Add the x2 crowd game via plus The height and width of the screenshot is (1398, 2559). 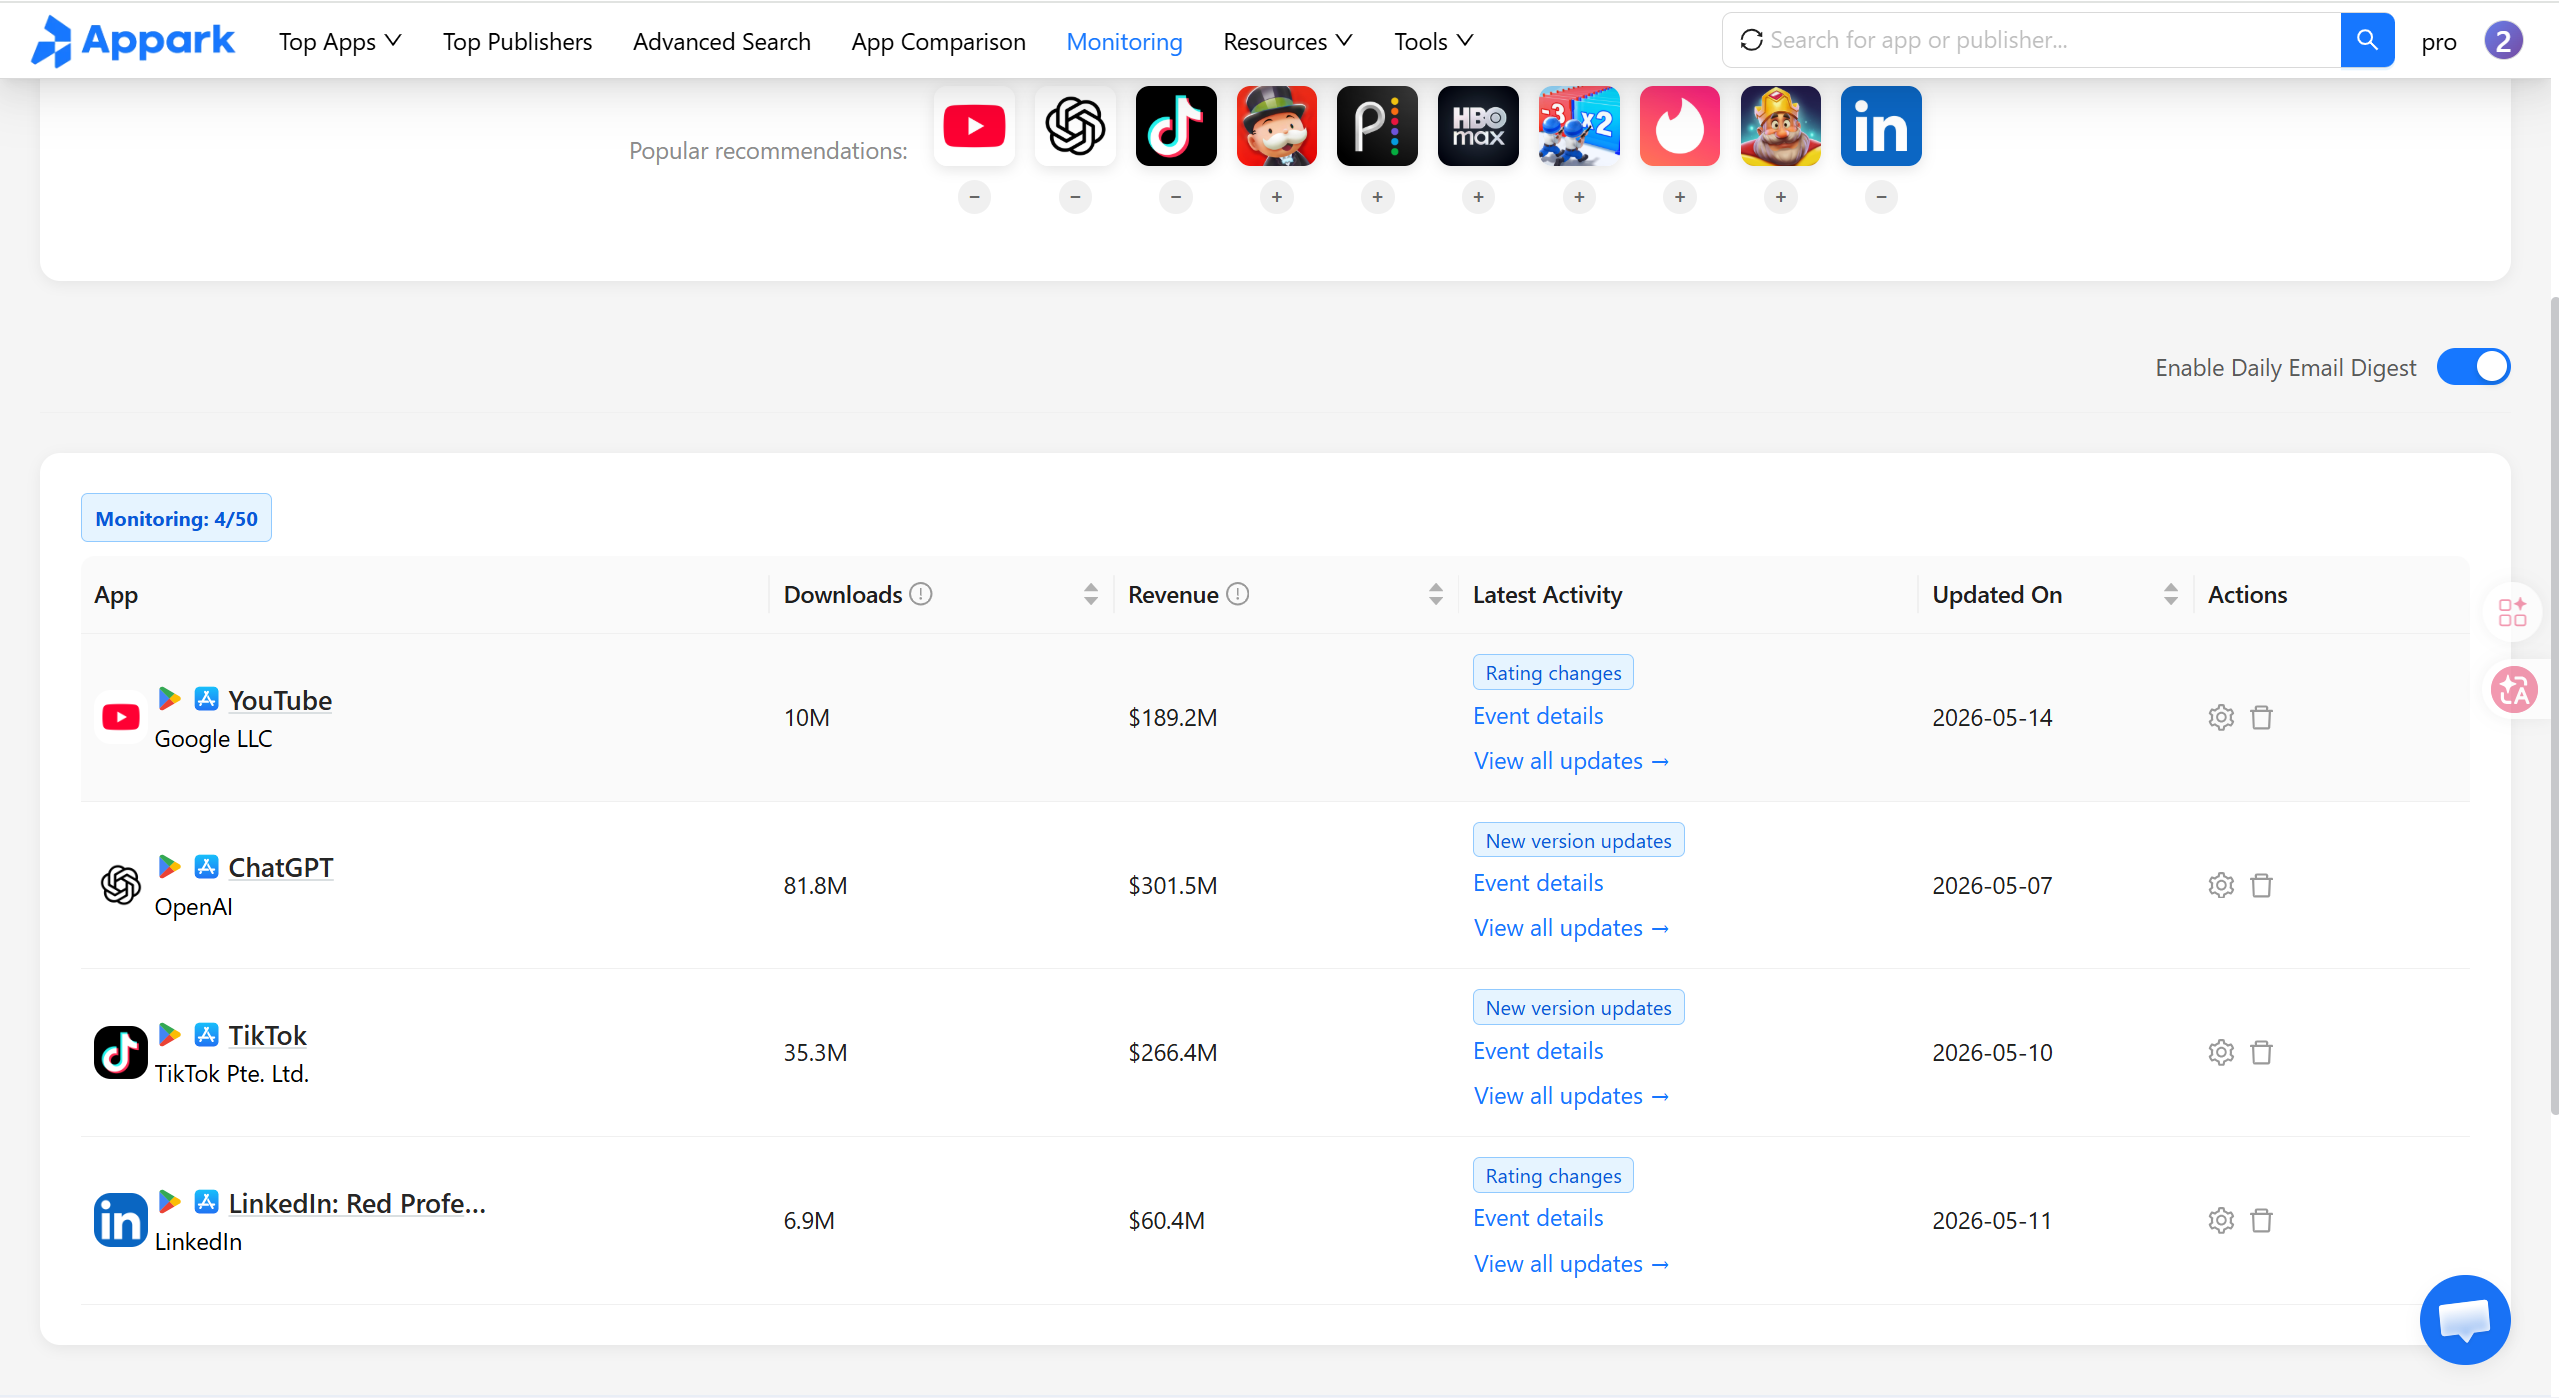(1579, 197)
